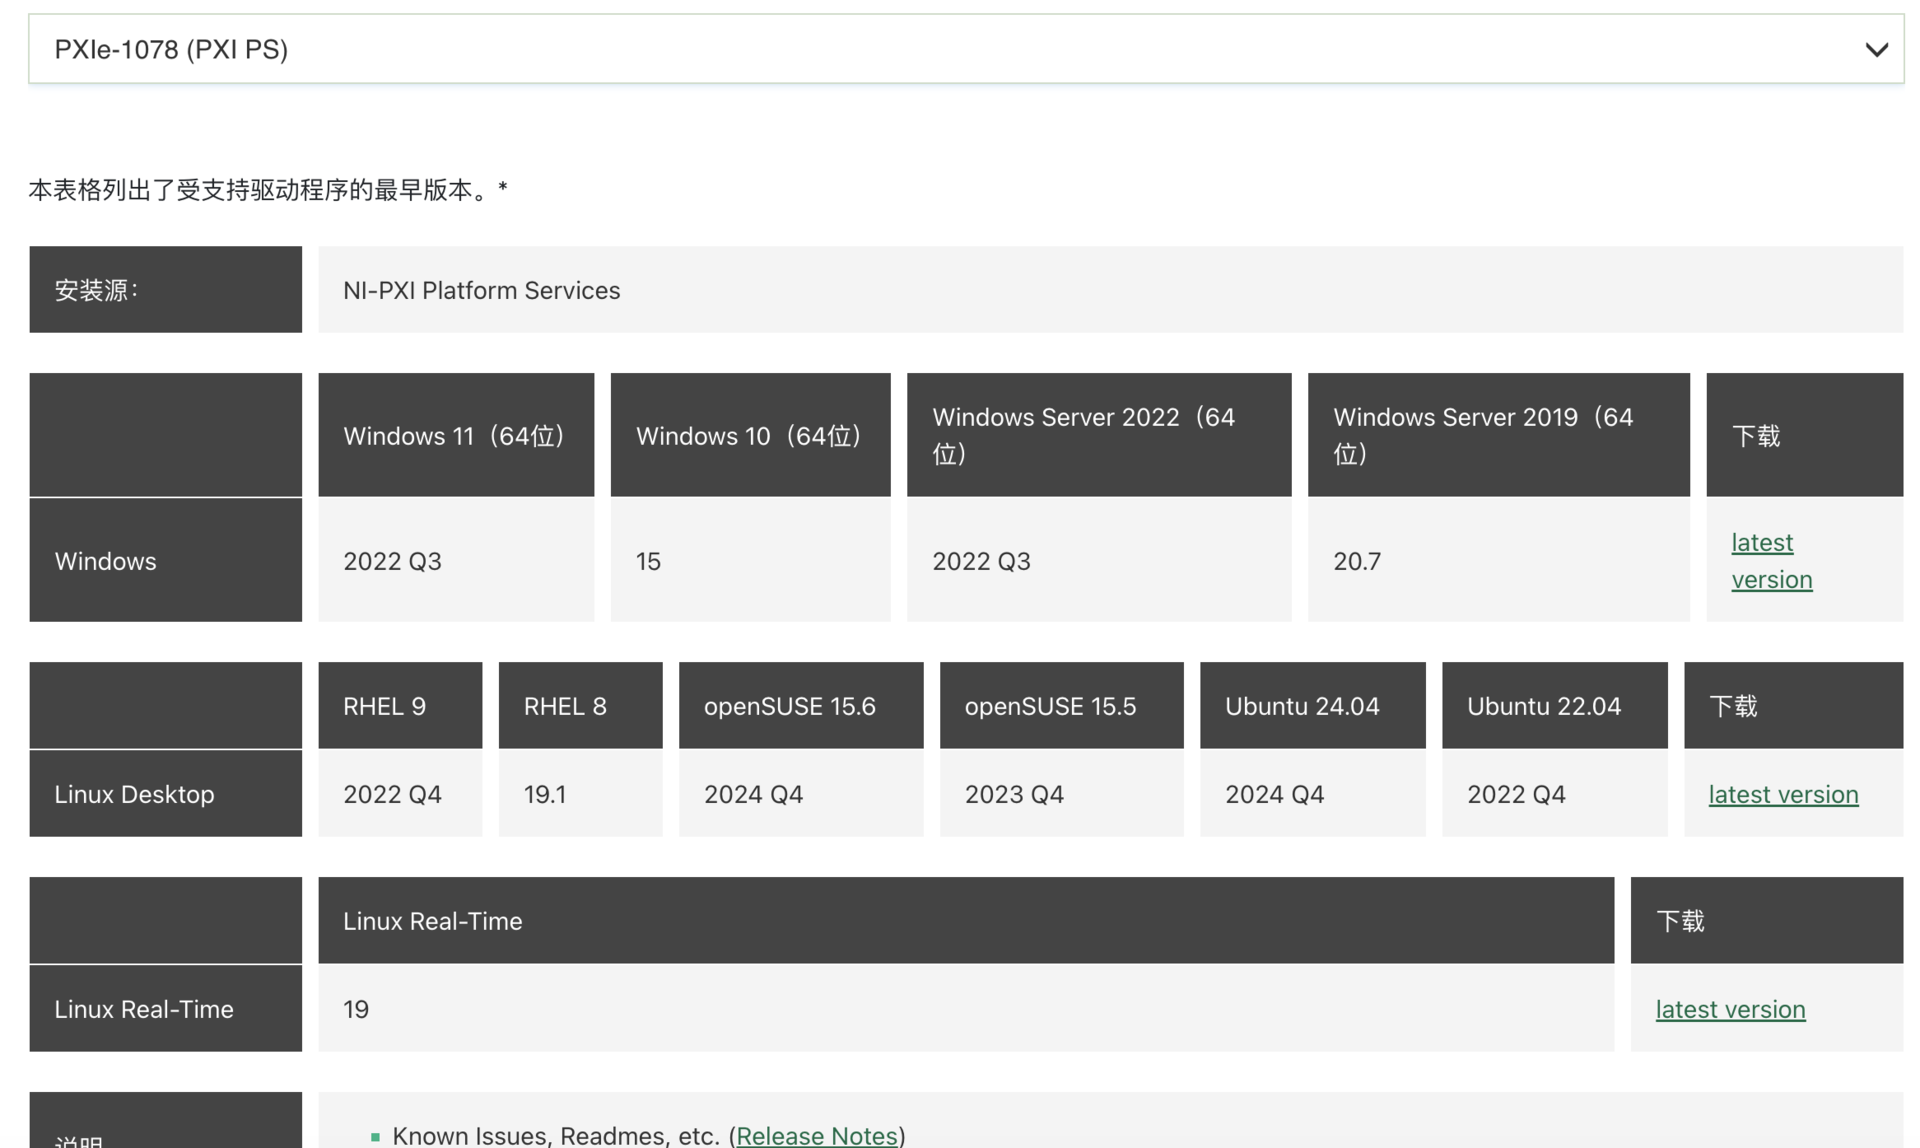
Task: Select Windows Server 2022 value 2022 Q3
Action: point(981,561)
